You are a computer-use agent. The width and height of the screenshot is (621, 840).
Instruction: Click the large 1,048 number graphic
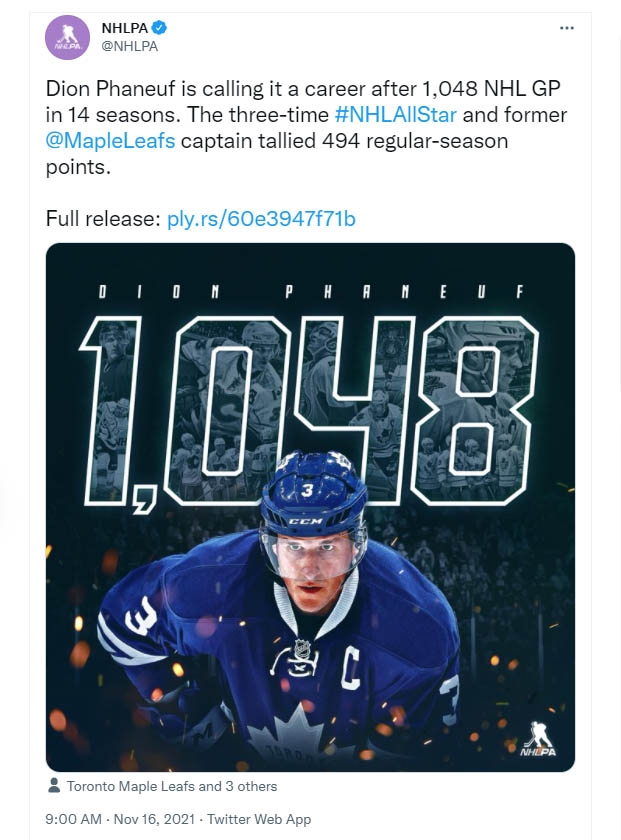pyautogui.click(x=310, y=400)
